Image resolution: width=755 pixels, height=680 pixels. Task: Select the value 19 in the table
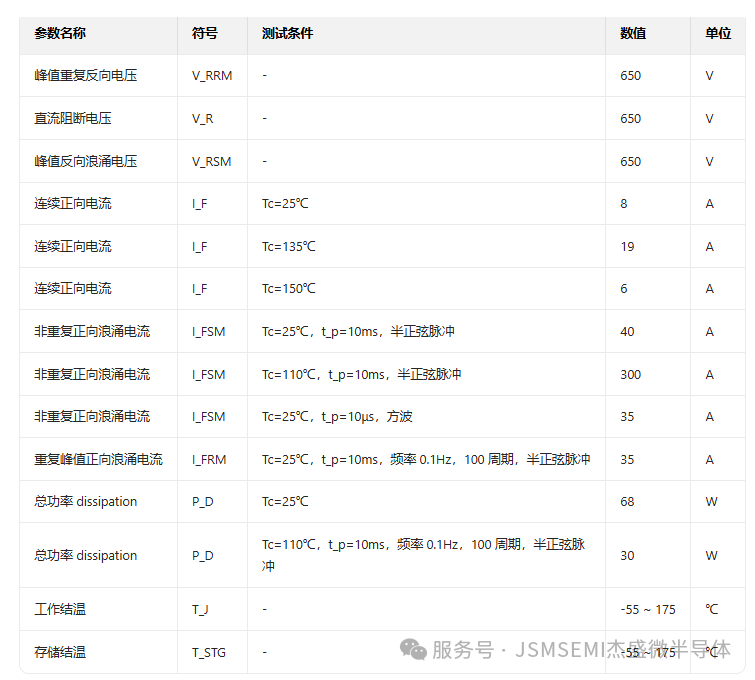point(627,246)
